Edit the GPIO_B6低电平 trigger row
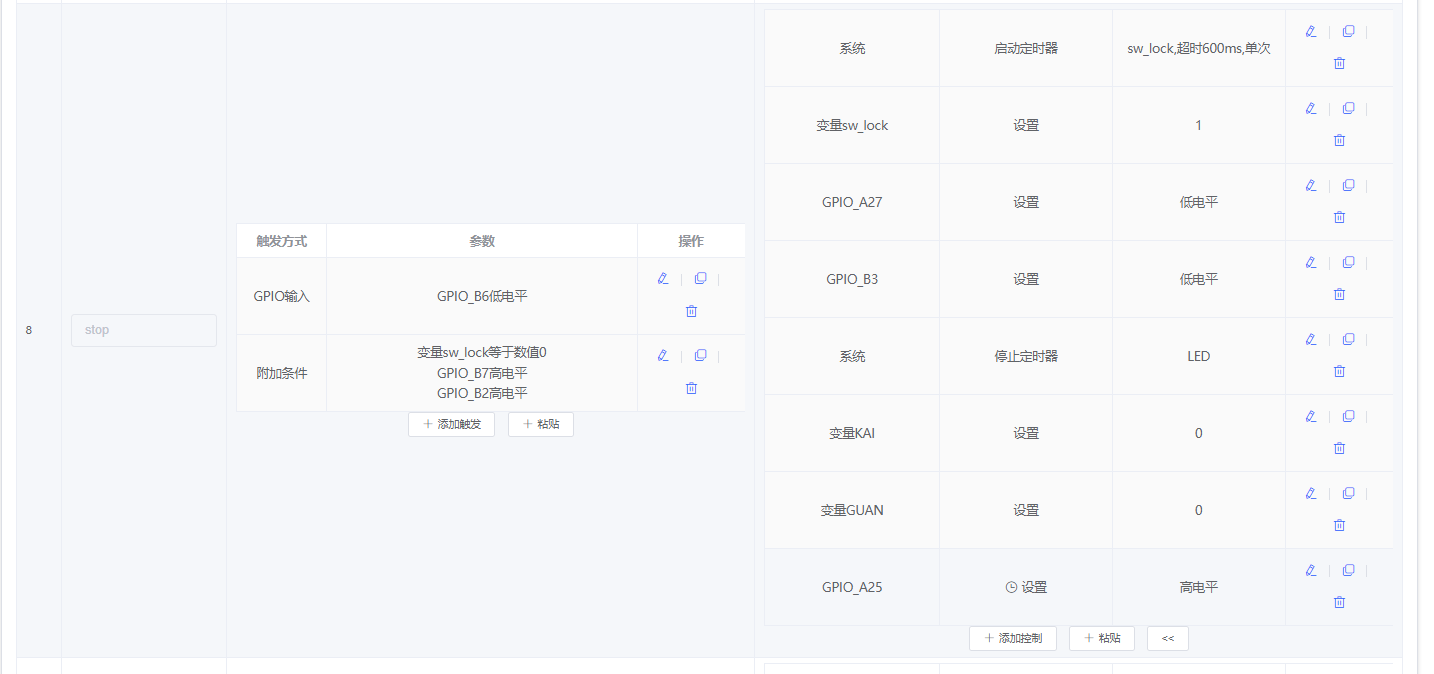 coord(662,278)
